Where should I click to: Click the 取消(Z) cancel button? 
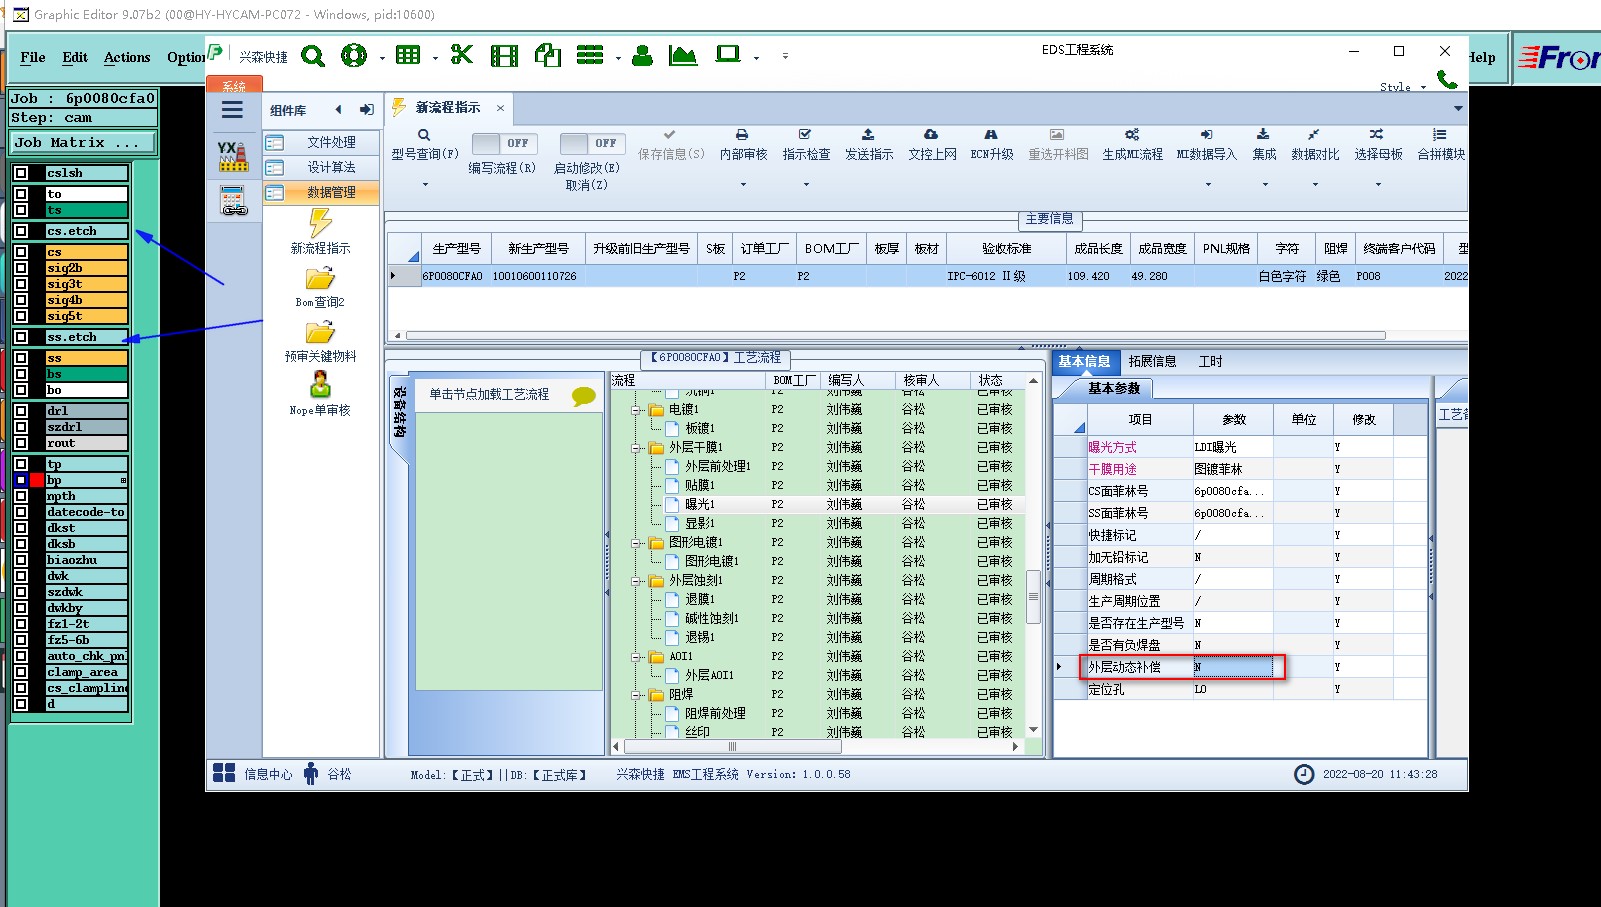click(x=586, y=185)
